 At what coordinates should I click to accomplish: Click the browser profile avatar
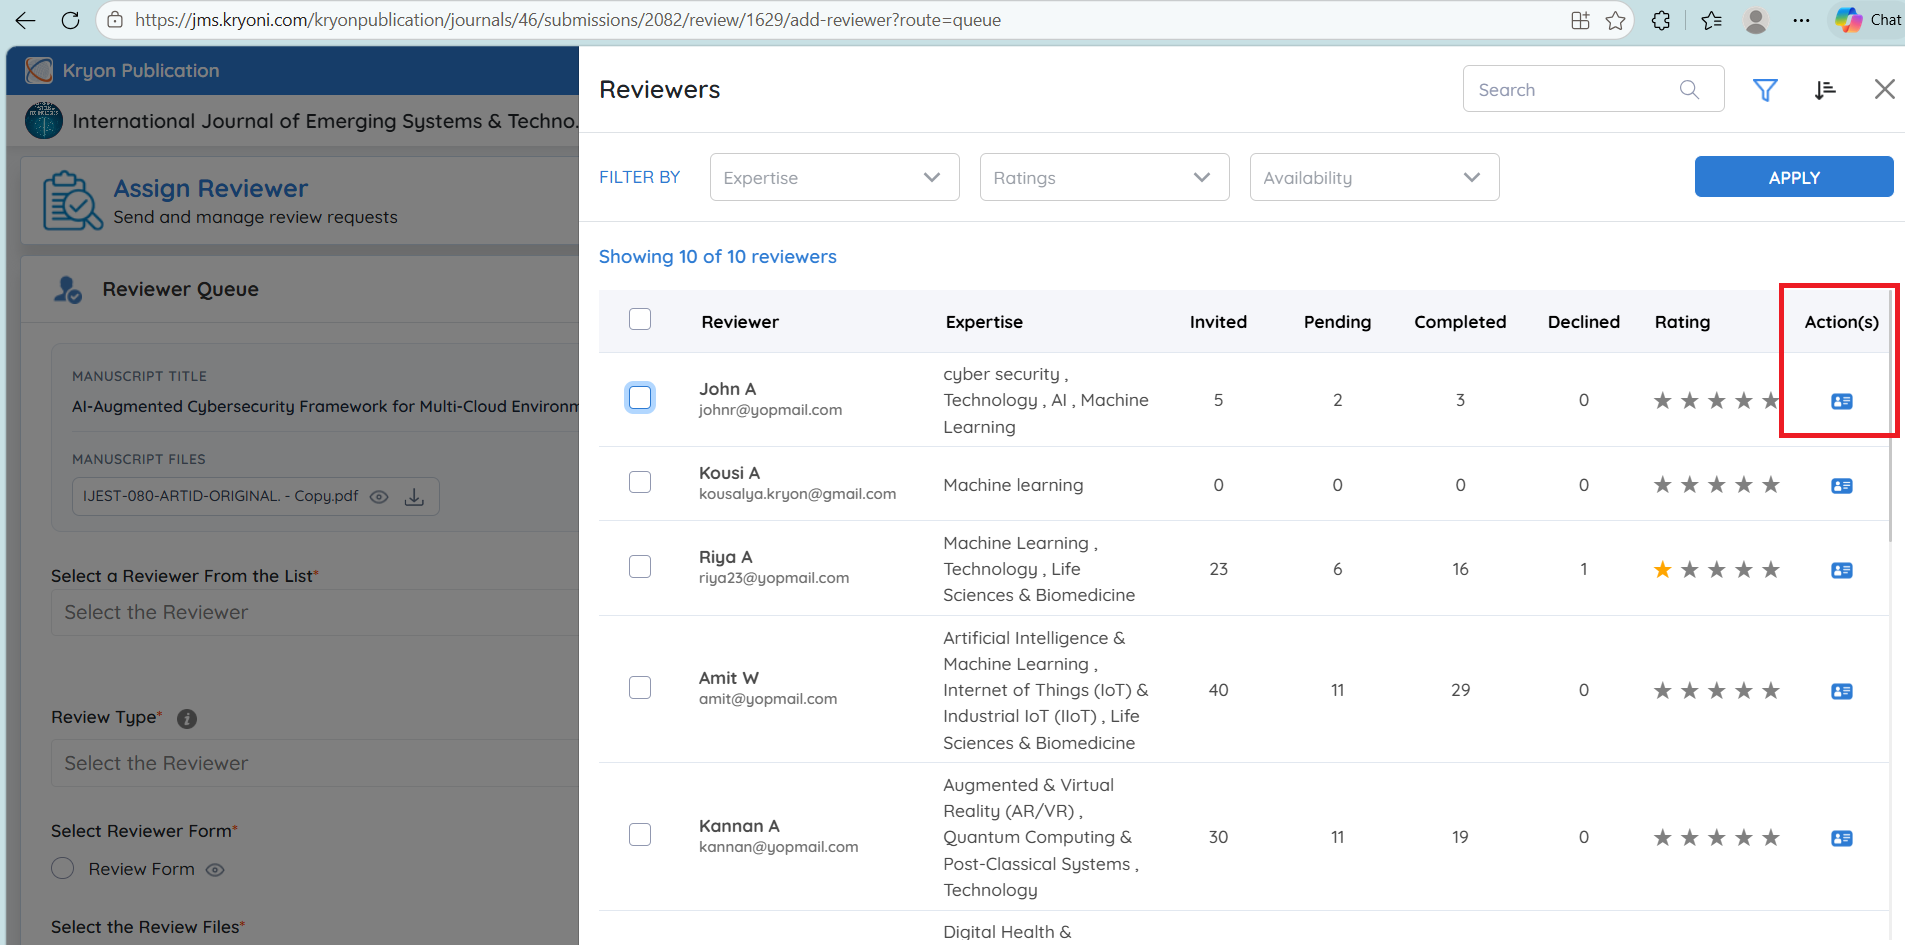(1756, 20)
